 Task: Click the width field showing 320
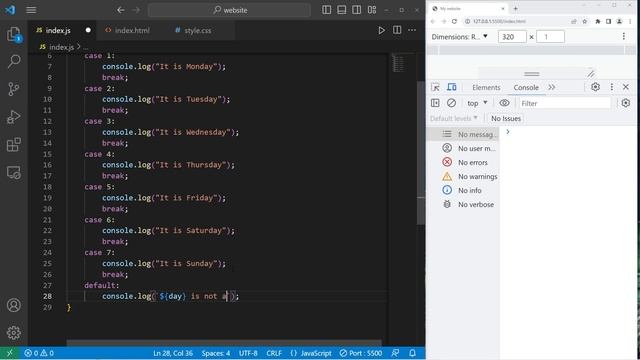click(512, 37)
